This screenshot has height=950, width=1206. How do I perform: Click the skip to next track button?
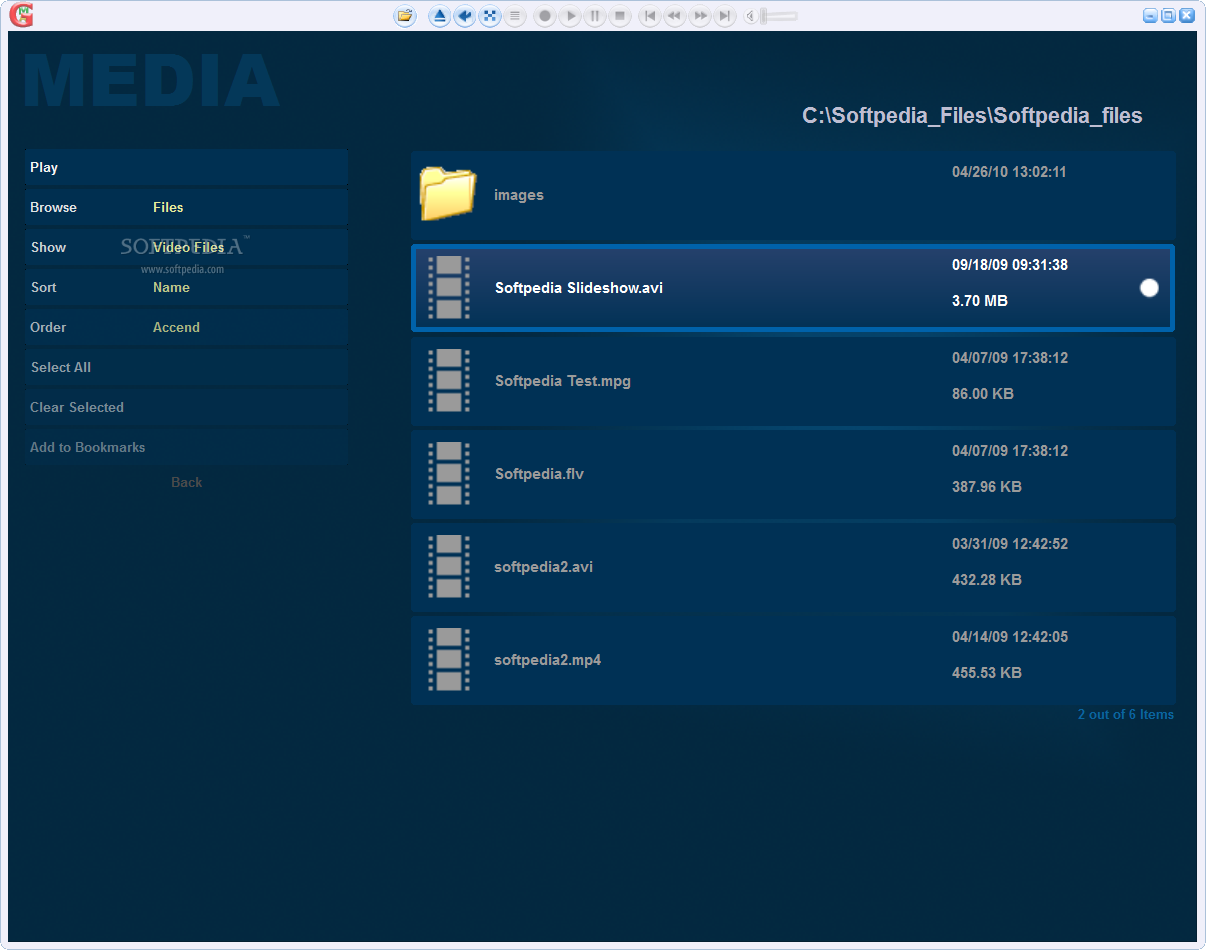pos(725,16)
